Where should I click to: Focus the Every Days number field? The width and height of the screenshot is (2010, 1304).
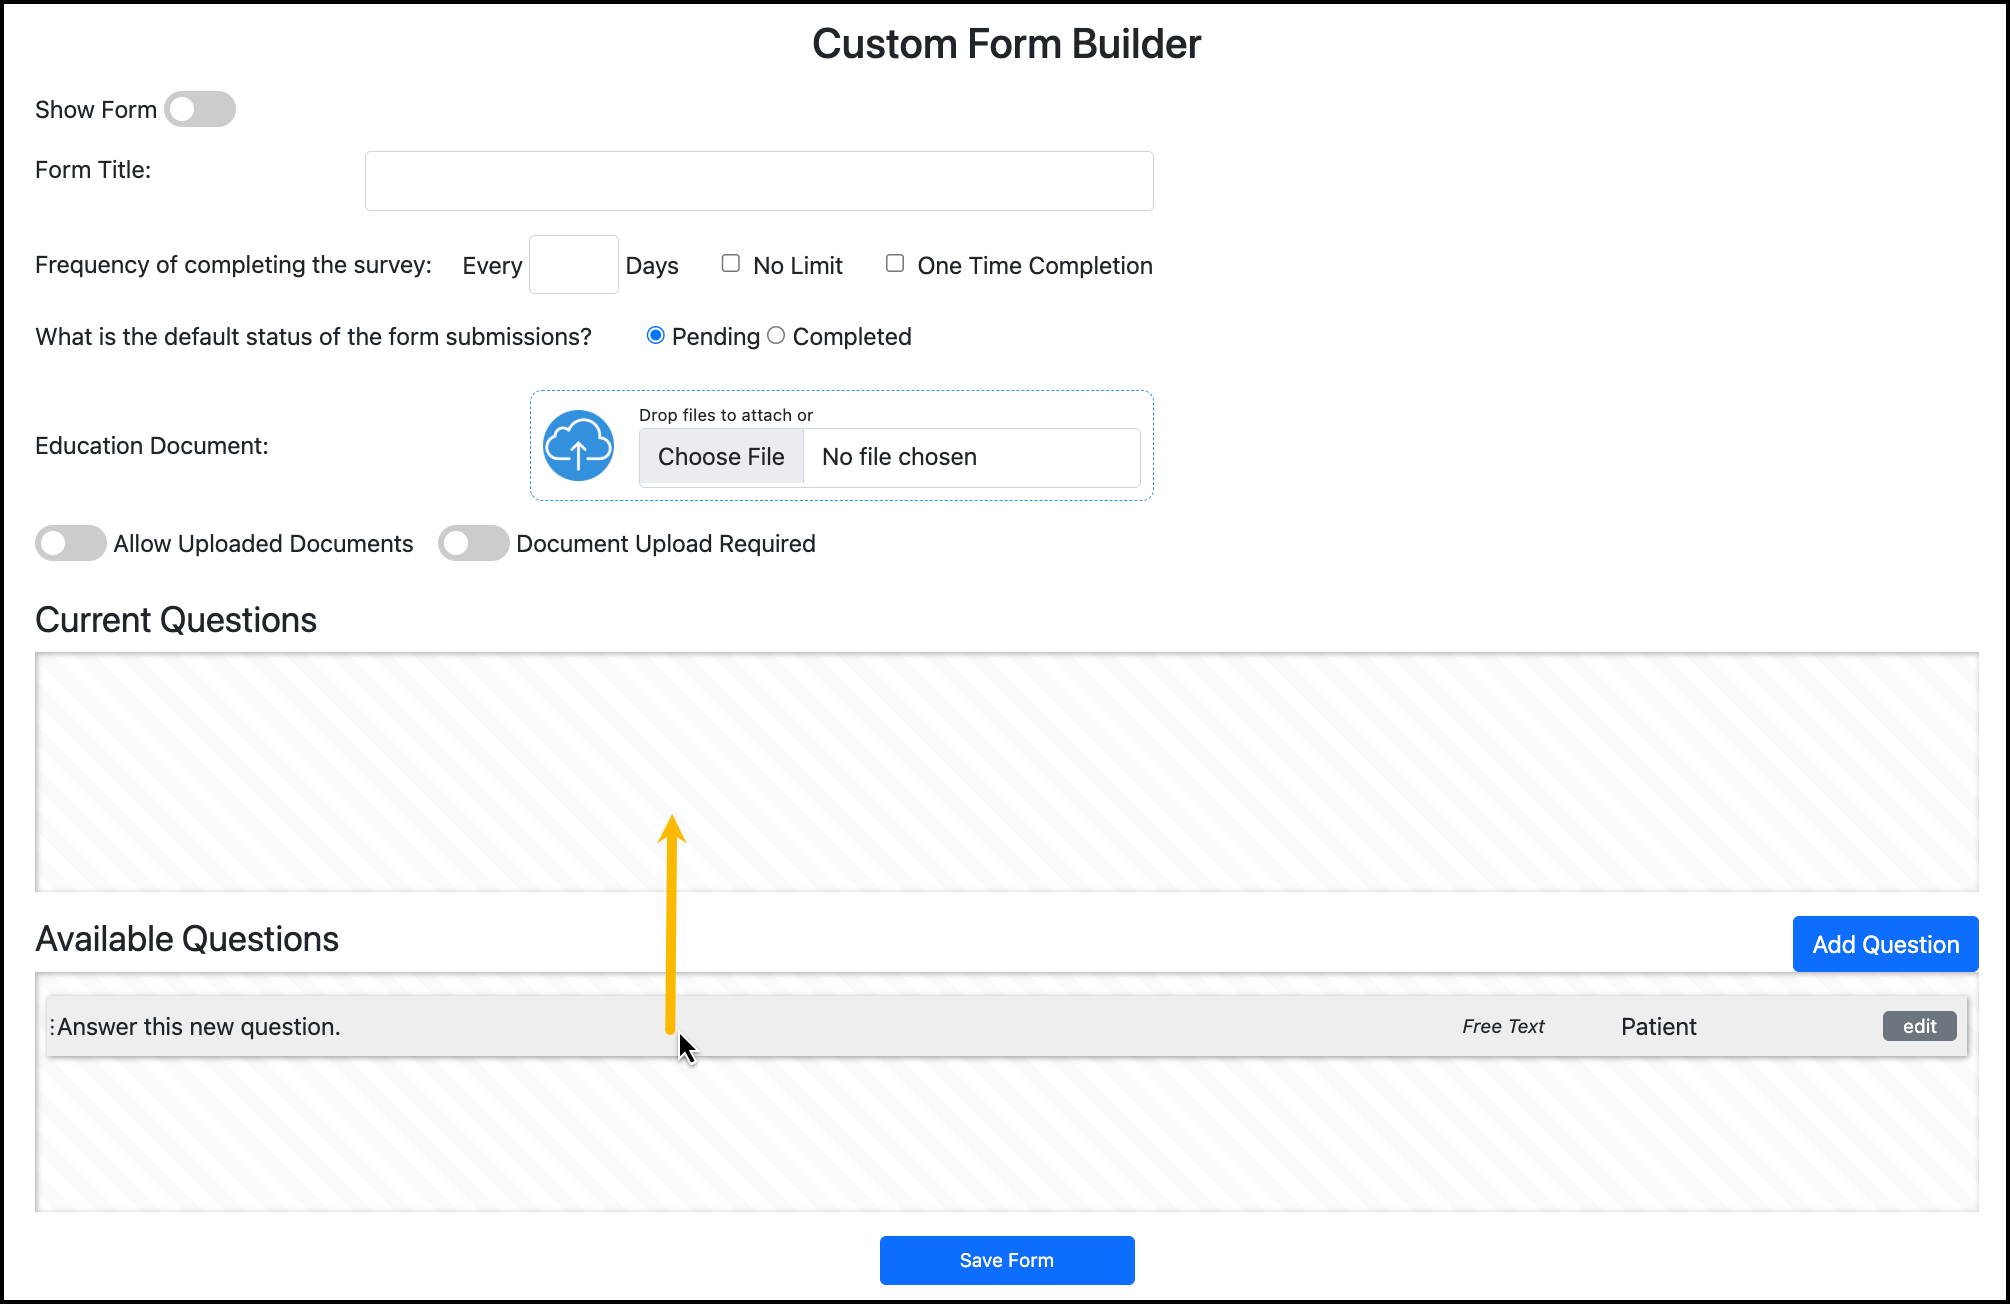coord(573,265)
